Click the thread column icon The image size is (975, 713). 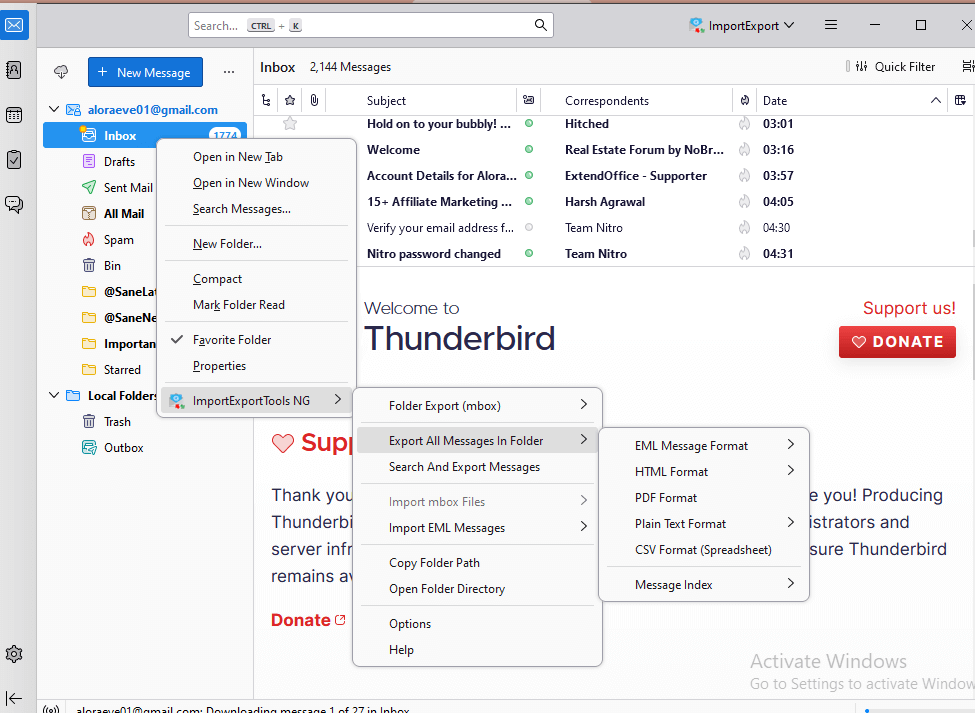point(266,100)
